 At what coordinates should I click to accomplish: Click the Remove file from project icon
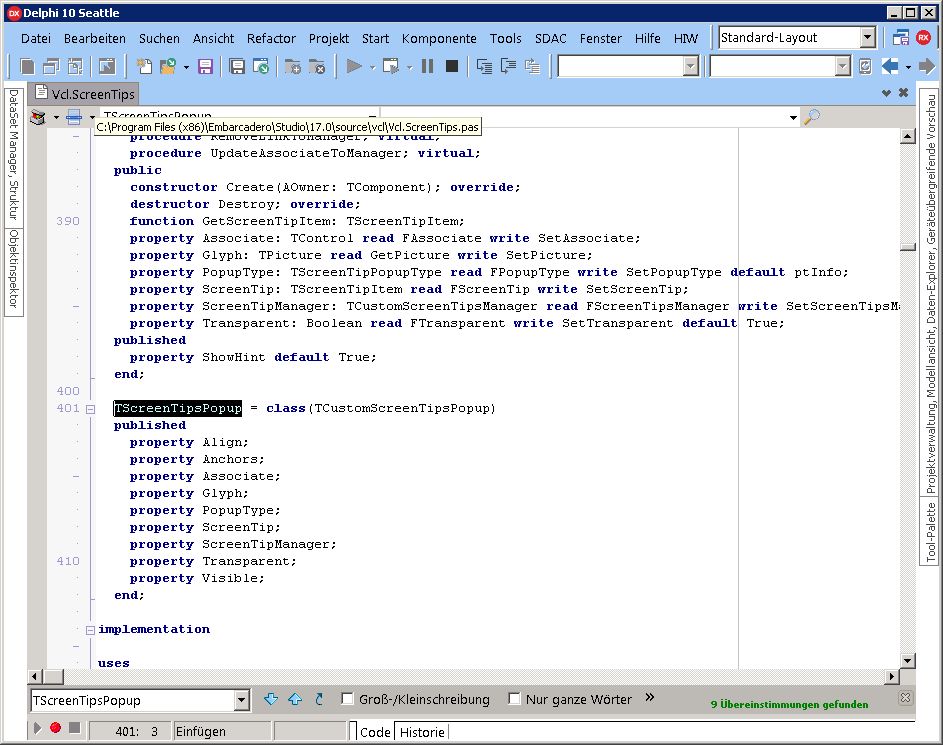(317, 66)
